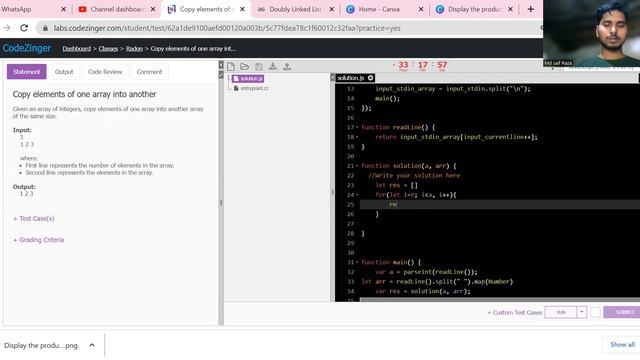Switch to the Channel dashboard YouTube tab
The image size is (640, 360).
111,9
